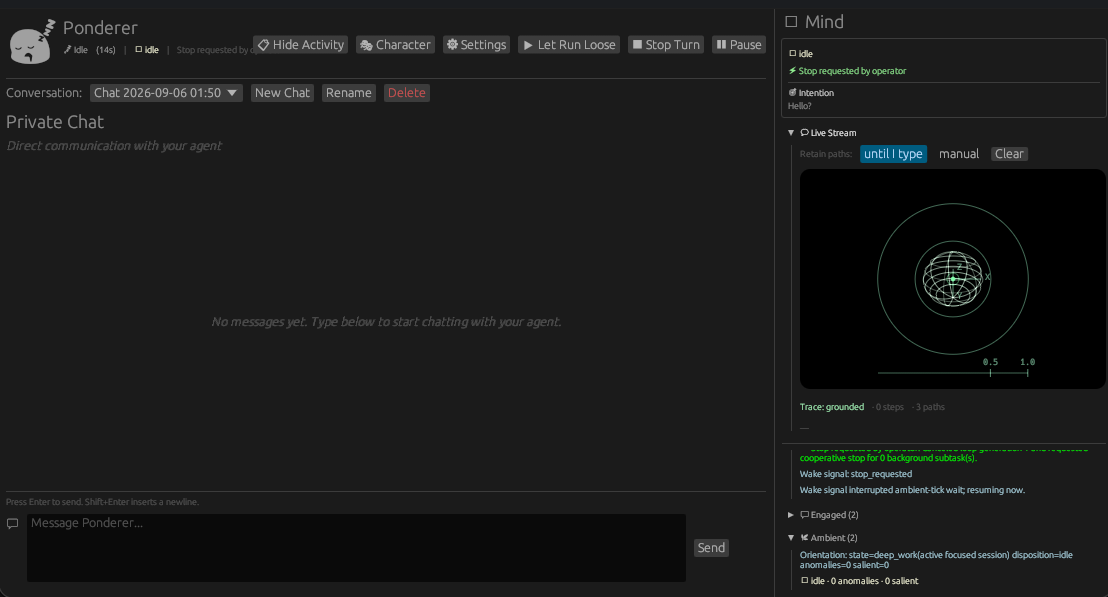
Task: Open the Conversation dropdown Chat 2026-09-06 01:50
Action: tap(166, 93)
